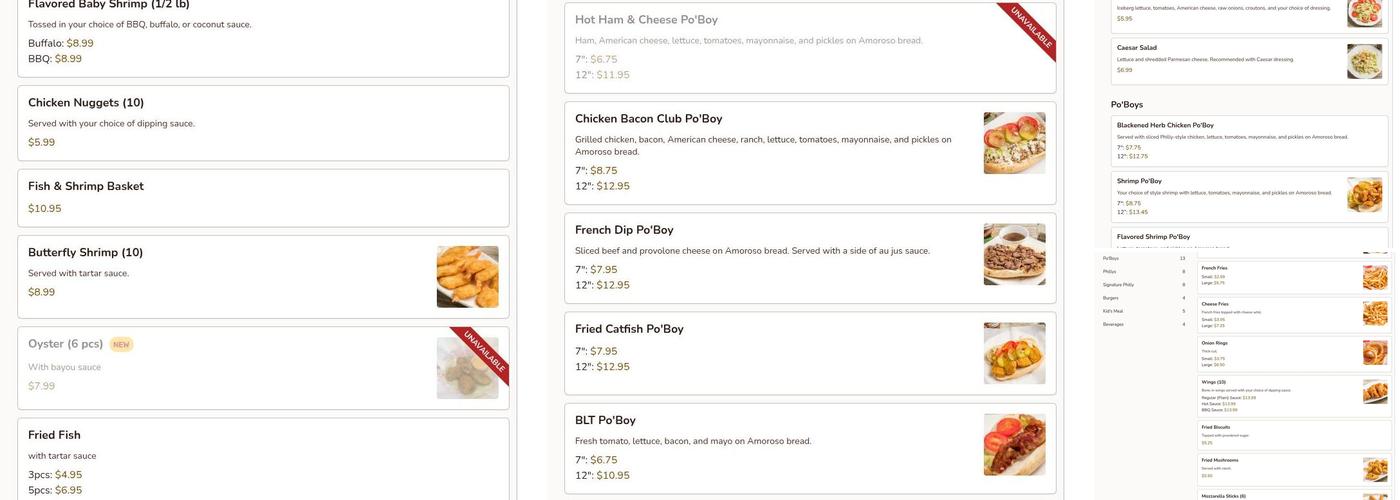Screen dimensions: 1400x500
Task: Click the Onion Rings photo
Action: point(1375,352)
